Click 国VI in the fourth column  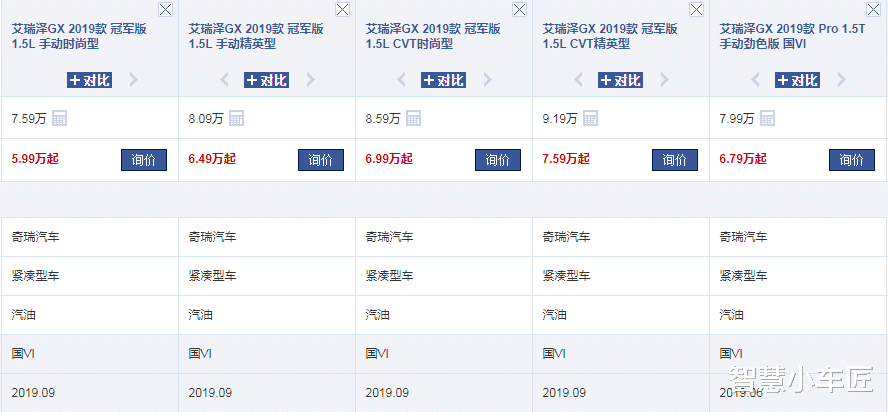tap(554, 354)
